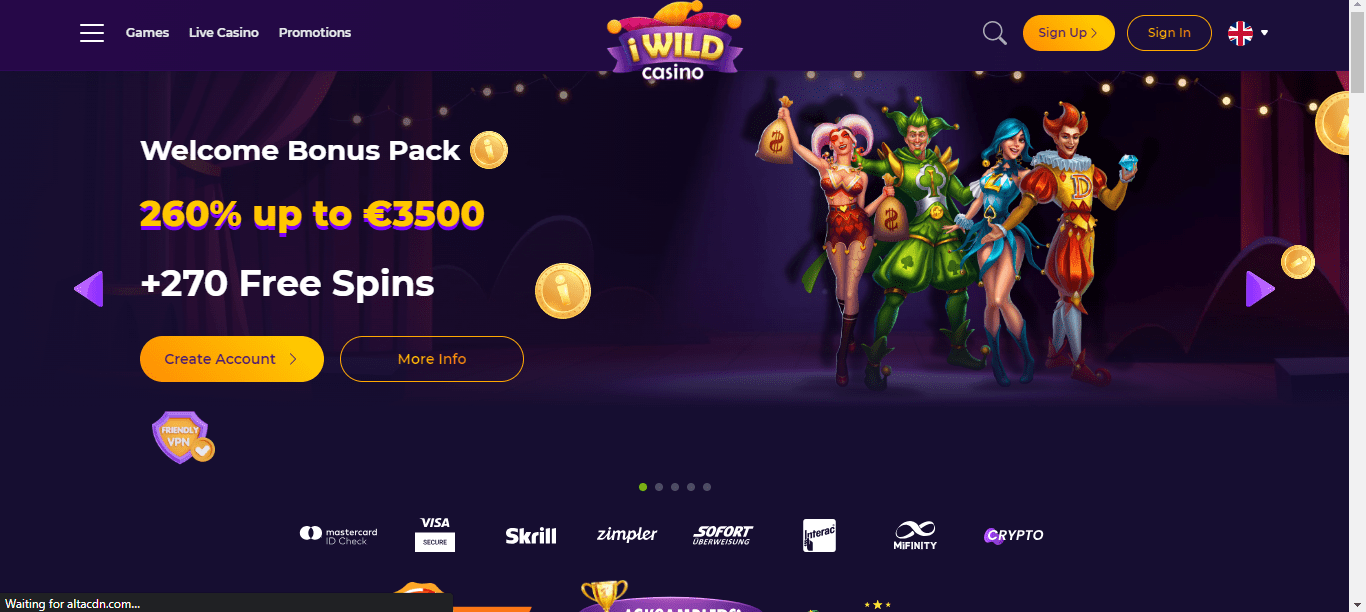Click the Zimpler payment logo

[x=627, y=535]
